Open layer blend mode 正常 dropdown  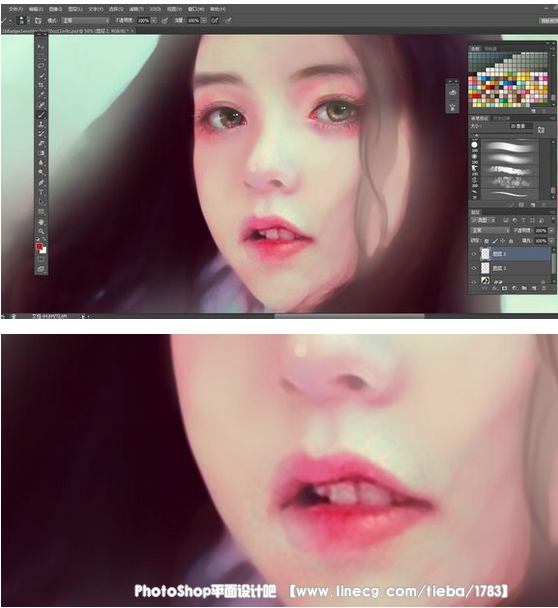pos(490,230)
